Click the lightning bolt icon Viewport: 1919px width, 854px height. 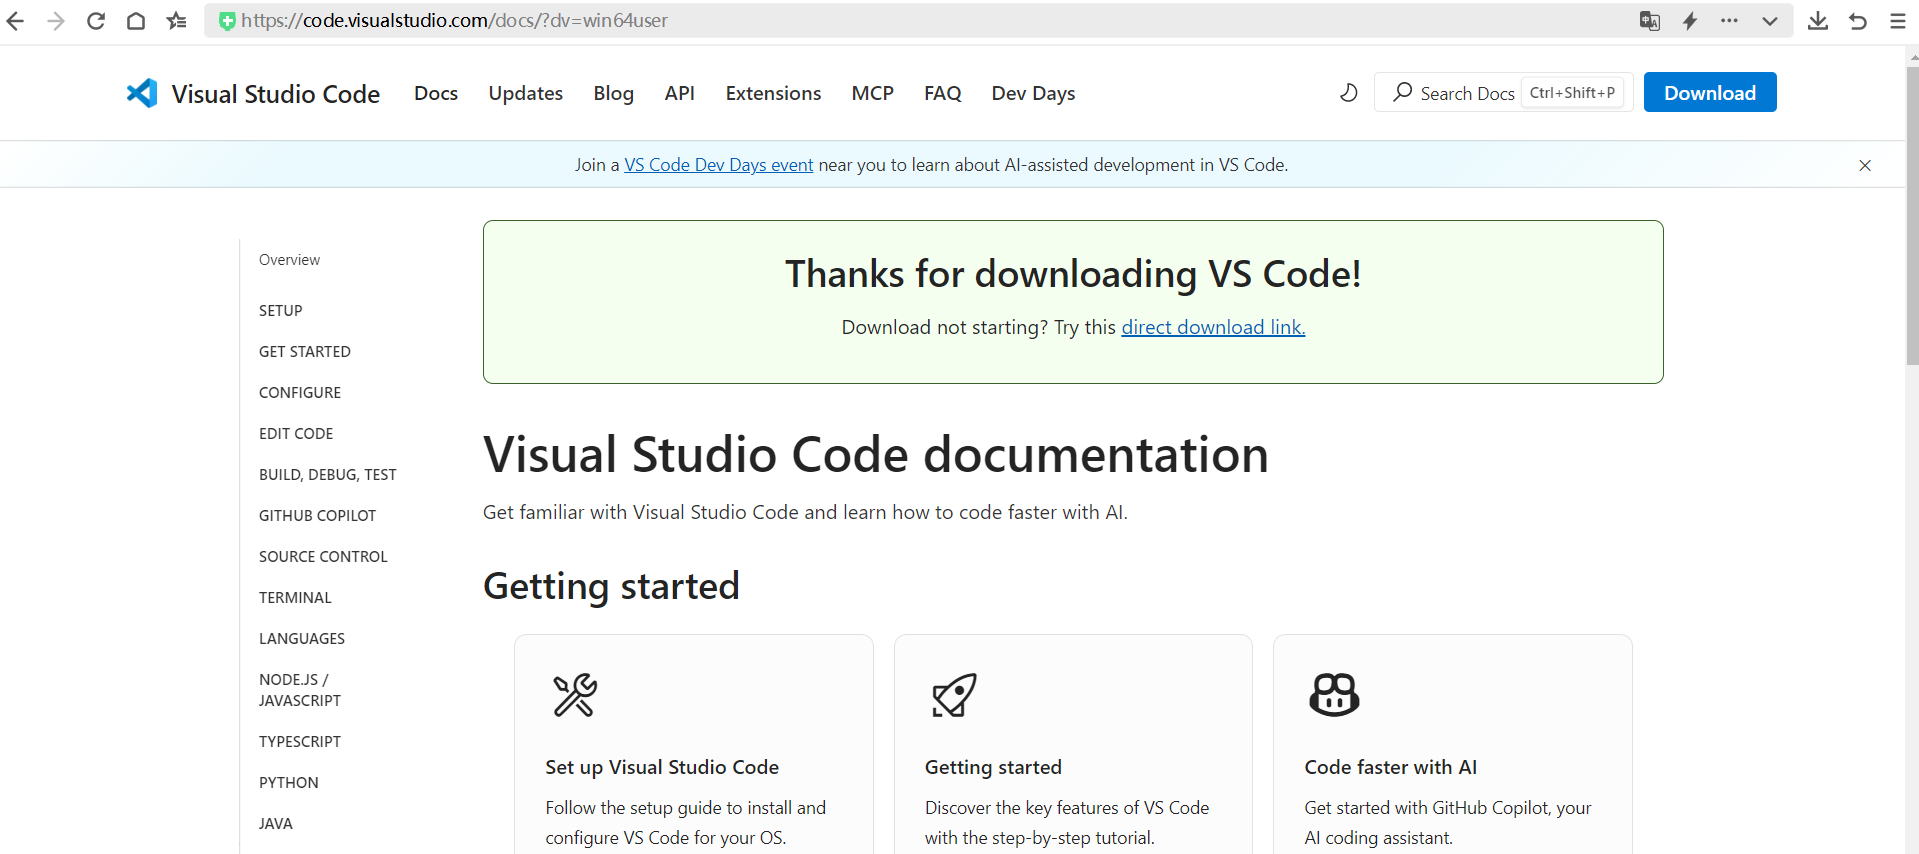click(x=1690, y=21)
